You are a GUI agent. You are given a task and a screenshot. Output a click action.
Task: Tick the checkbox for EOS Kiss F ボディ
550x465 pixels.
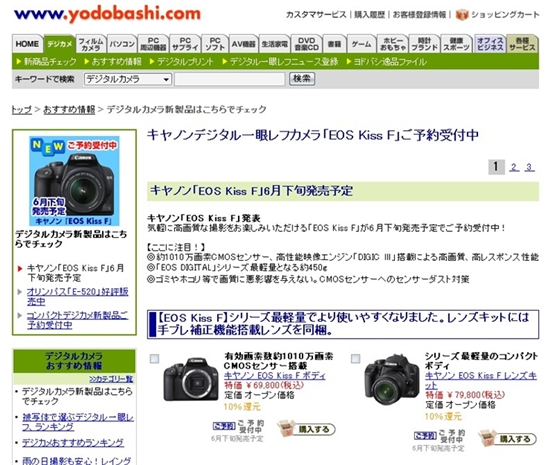(154, 359)
